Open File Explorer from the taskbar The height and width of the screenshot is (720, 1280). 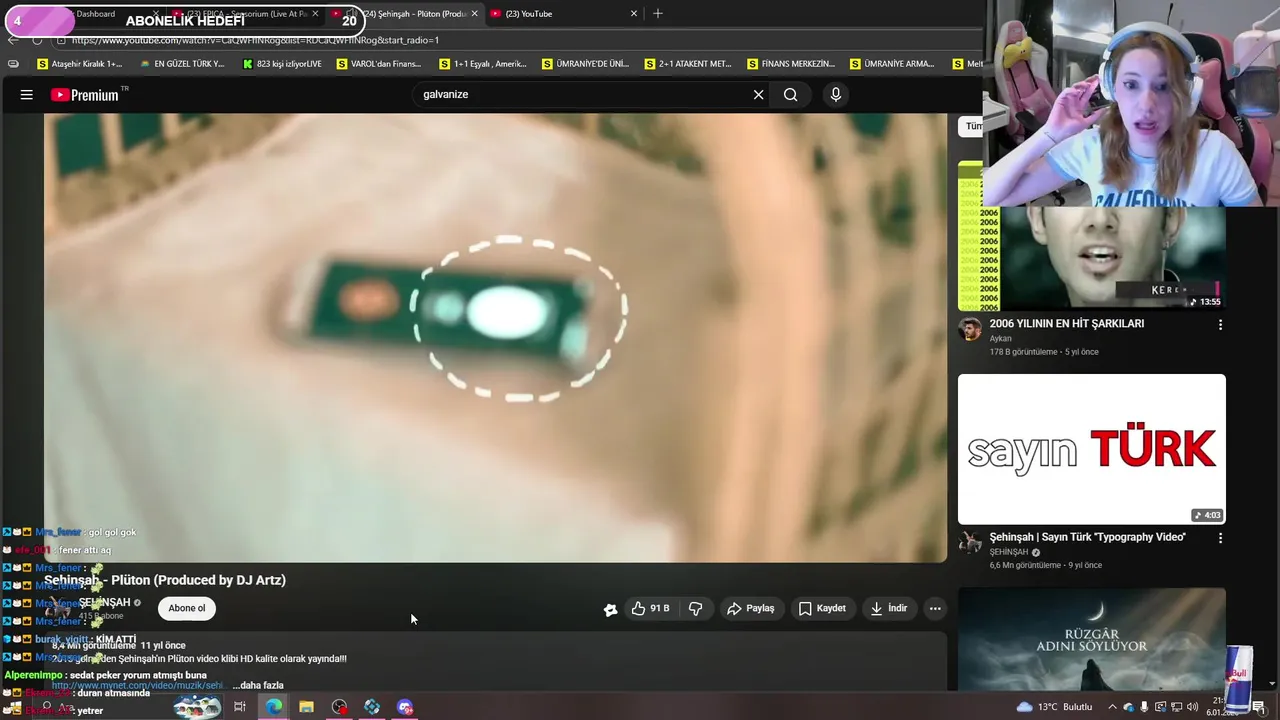click(306, 707)
